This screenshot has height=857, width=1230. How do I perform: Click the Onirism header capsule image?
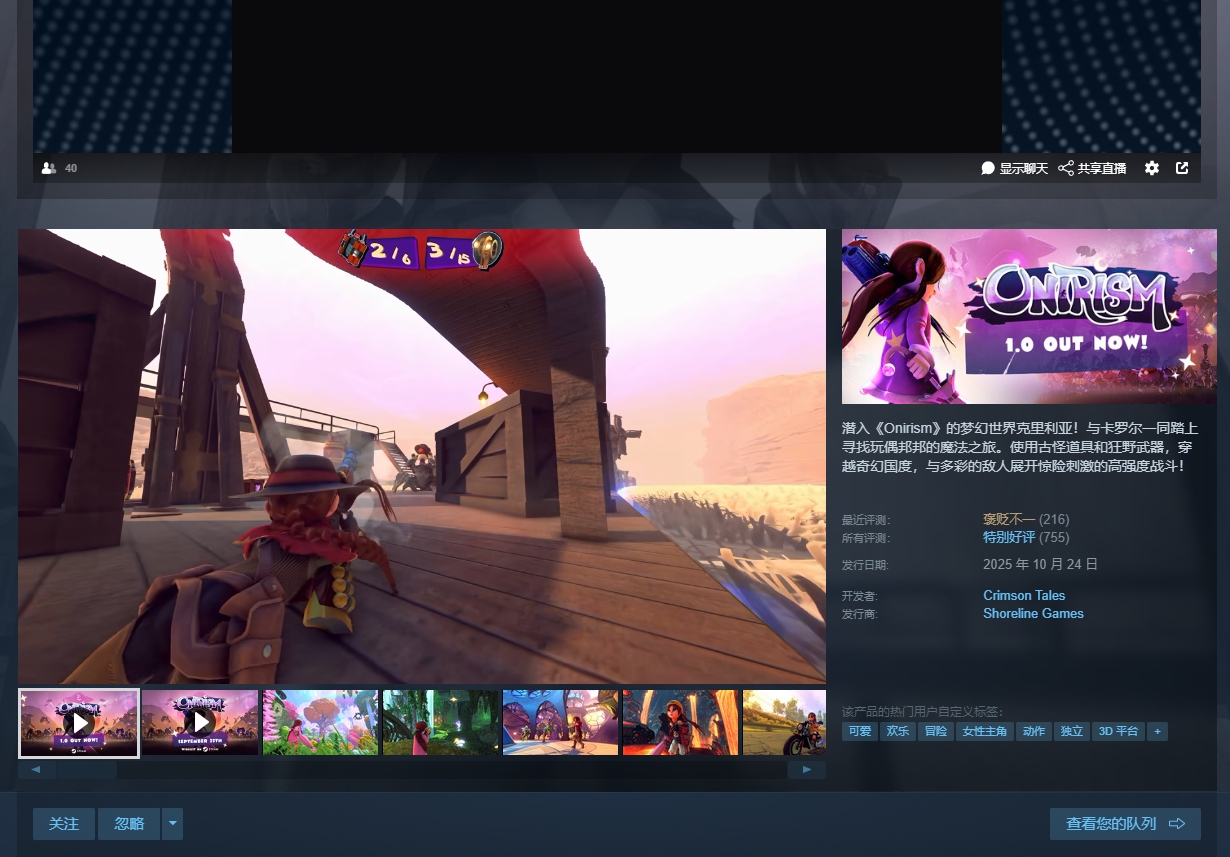pos(1029,316)
